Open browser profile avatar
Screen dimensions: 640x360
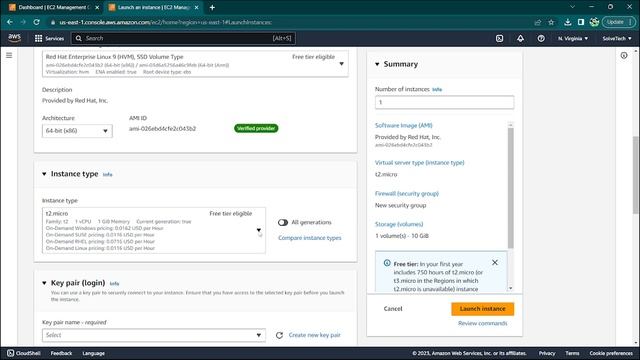594,22
